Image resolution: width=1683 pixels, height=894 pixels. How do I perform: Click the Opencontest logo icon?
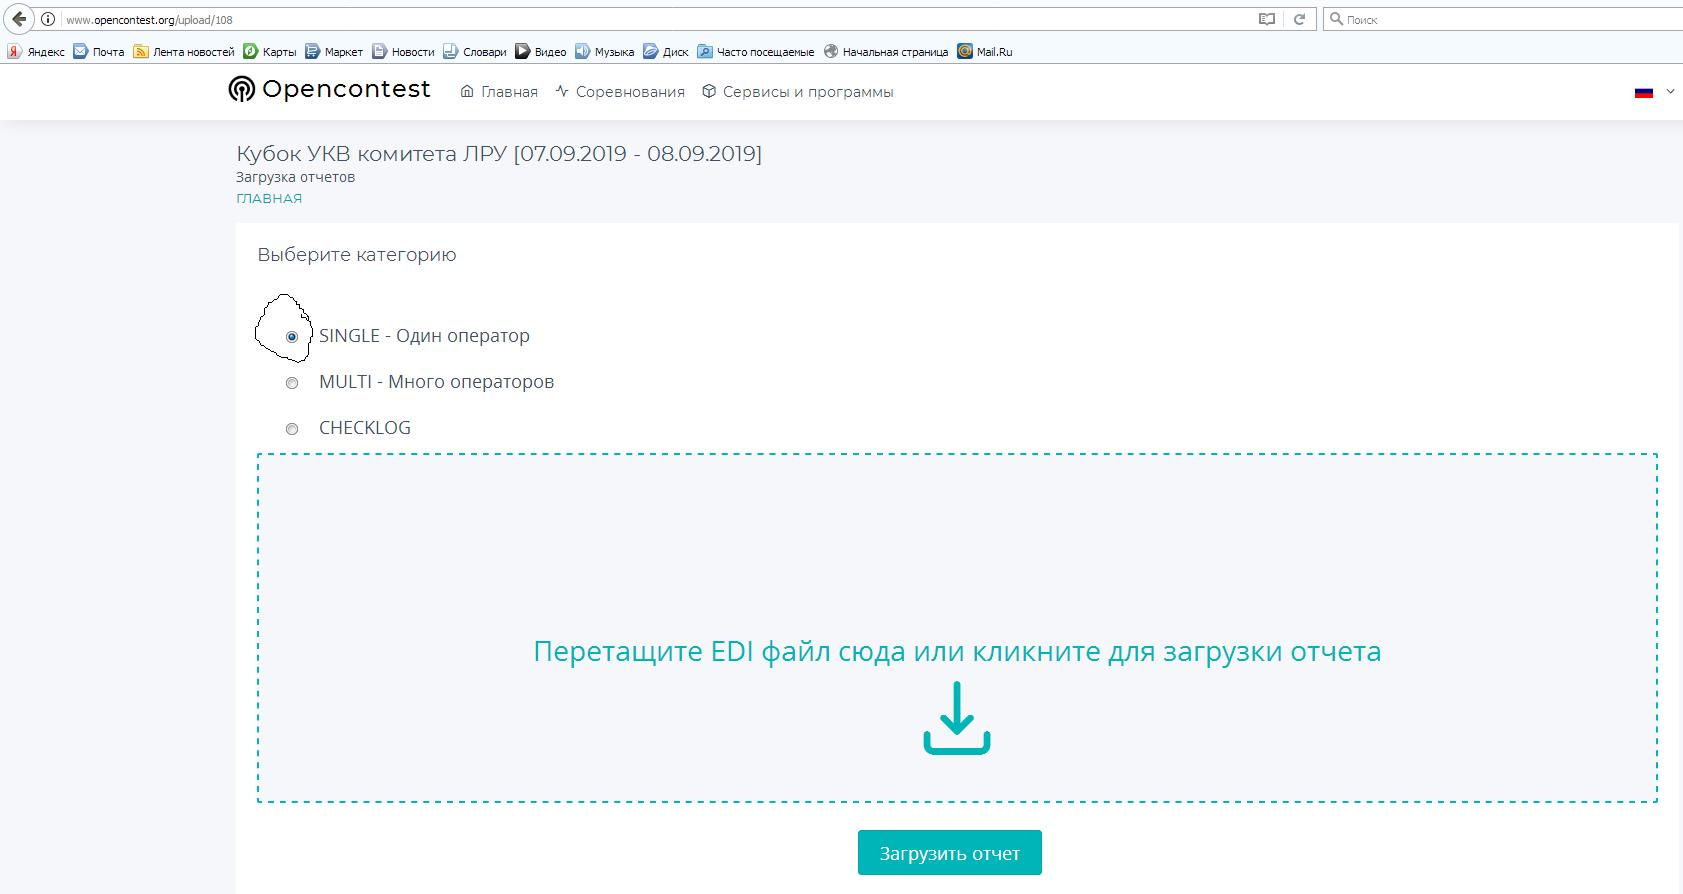241,90
